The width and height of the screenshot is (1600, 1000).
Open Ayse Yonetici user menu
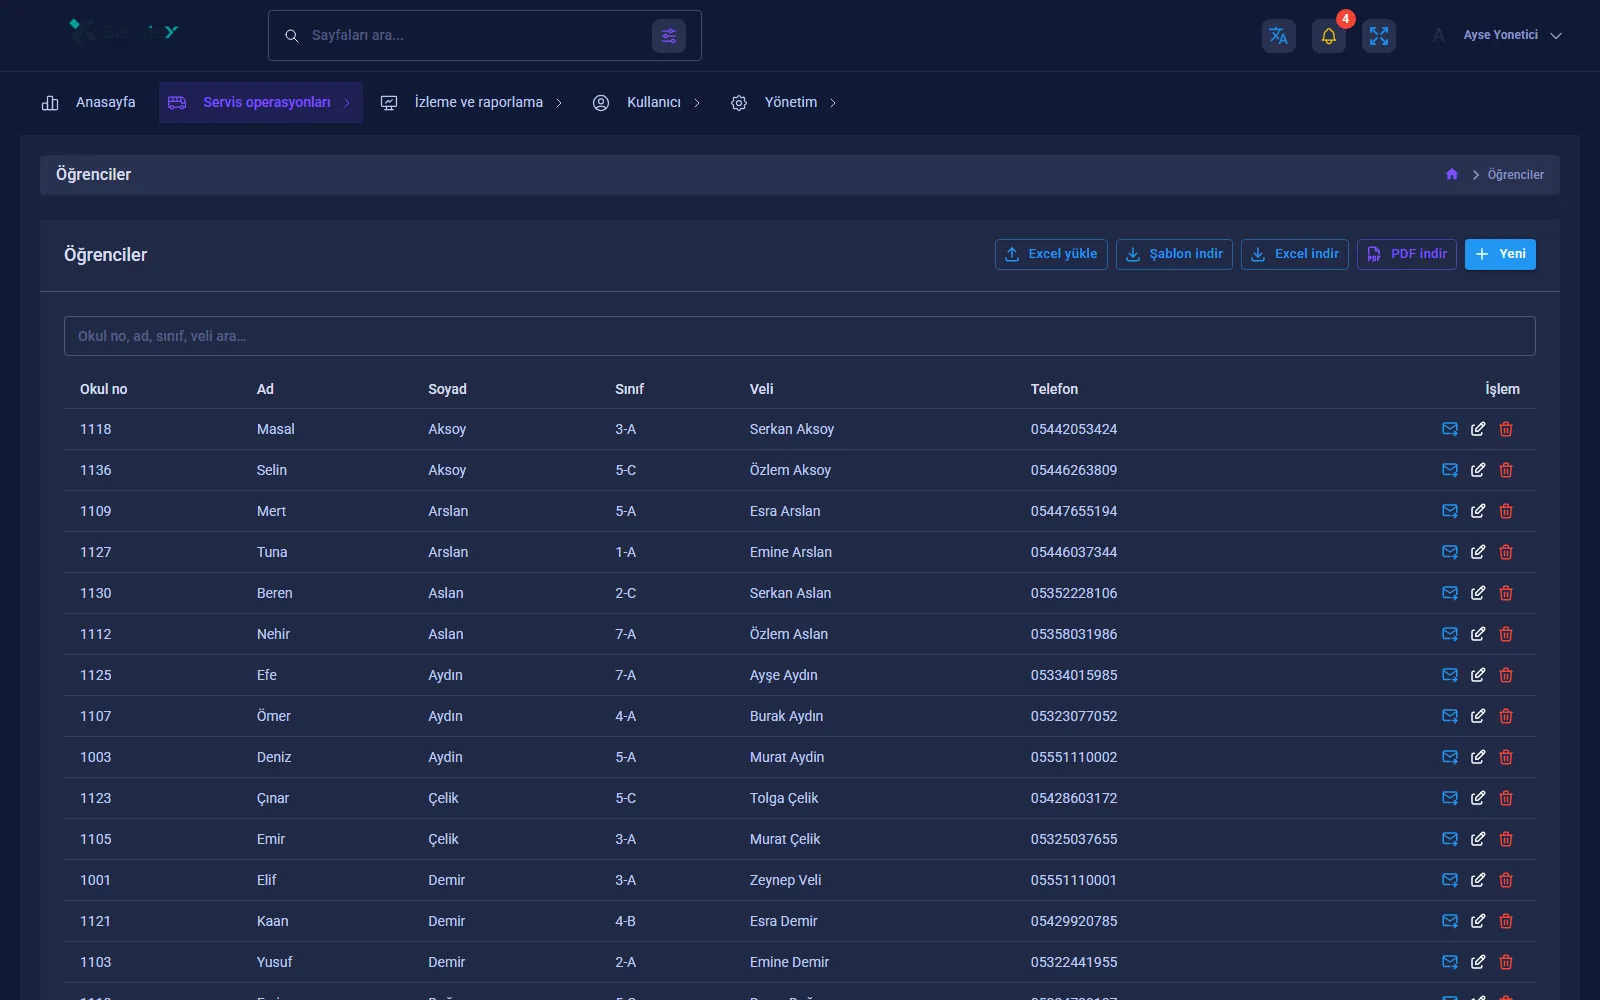coord(1497,35)
